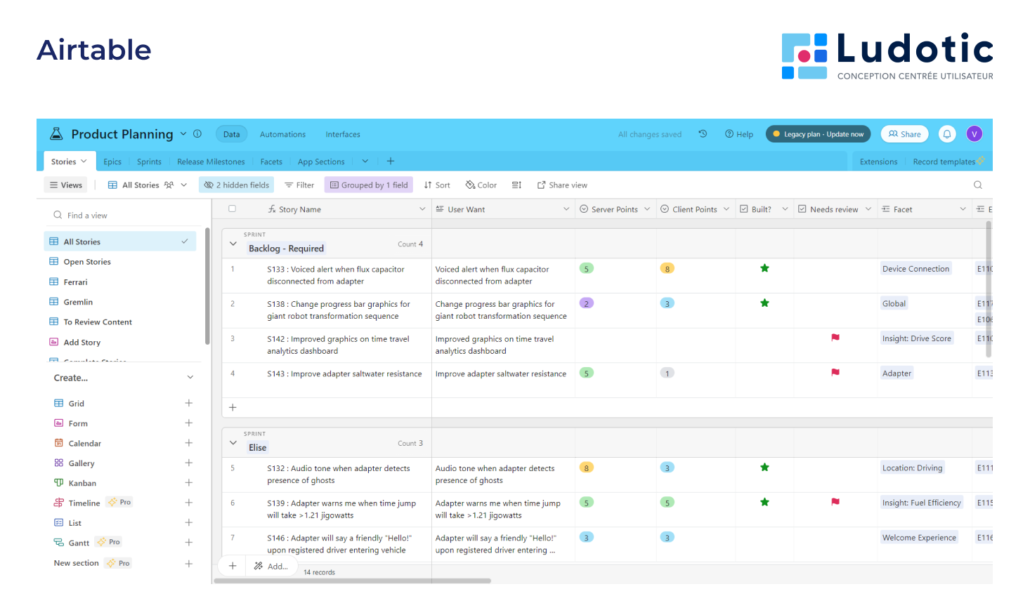Screen dimensions: 1030x615
Task: Toggle the Built star for story S133
Action: (764, 268)
